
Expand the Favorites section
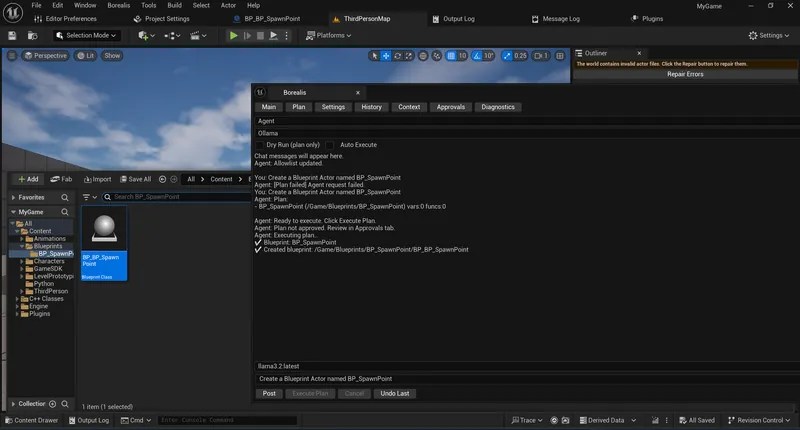13,197
